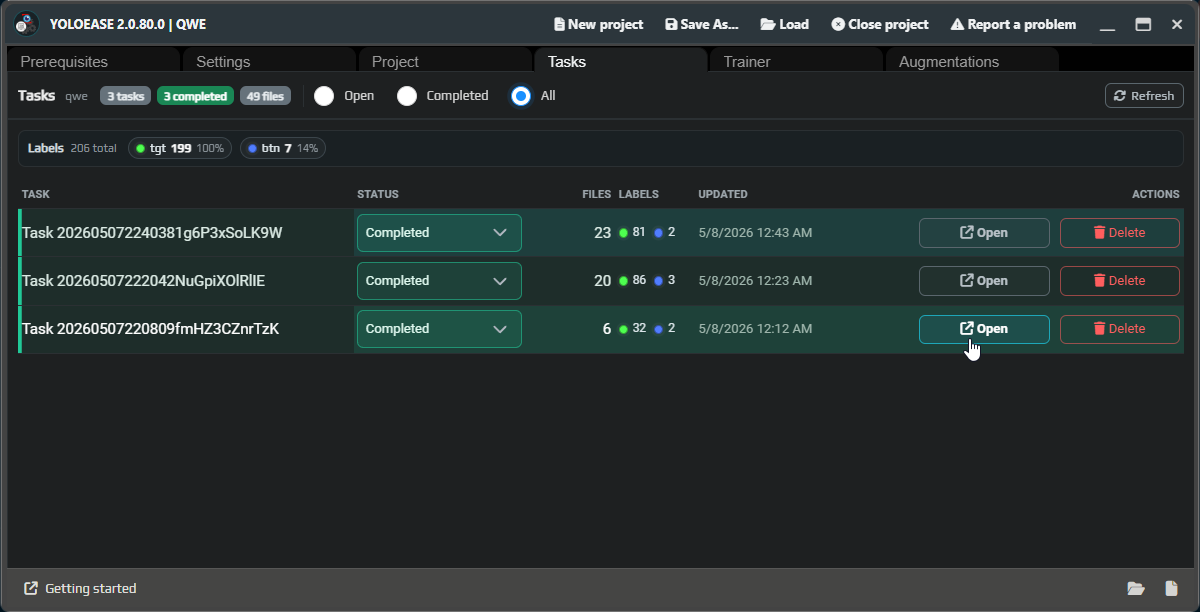The height and width of the screenshot is (612, 1200).
Task: Delete task ending SoLK9W
Action: (1120, 233)
